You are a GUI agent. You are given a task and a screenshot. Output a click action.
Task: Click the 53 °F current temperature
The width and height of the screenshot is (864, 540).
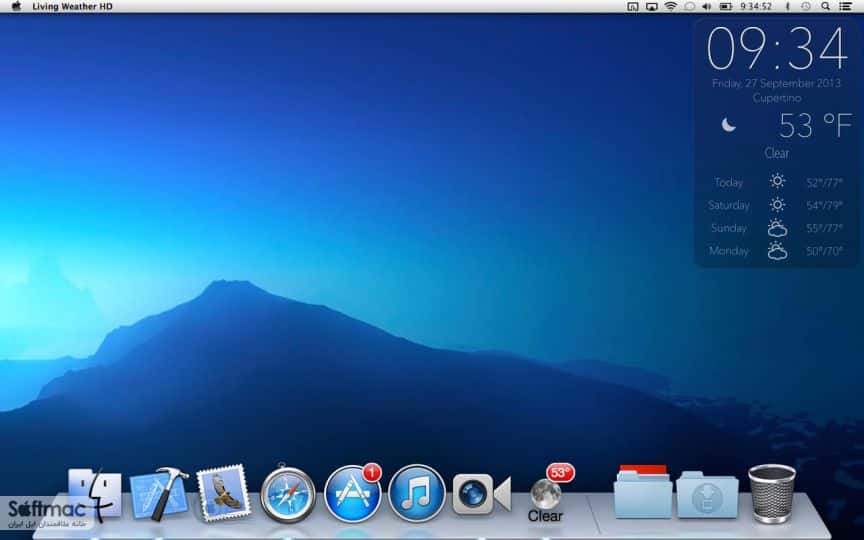coord(816,125)
